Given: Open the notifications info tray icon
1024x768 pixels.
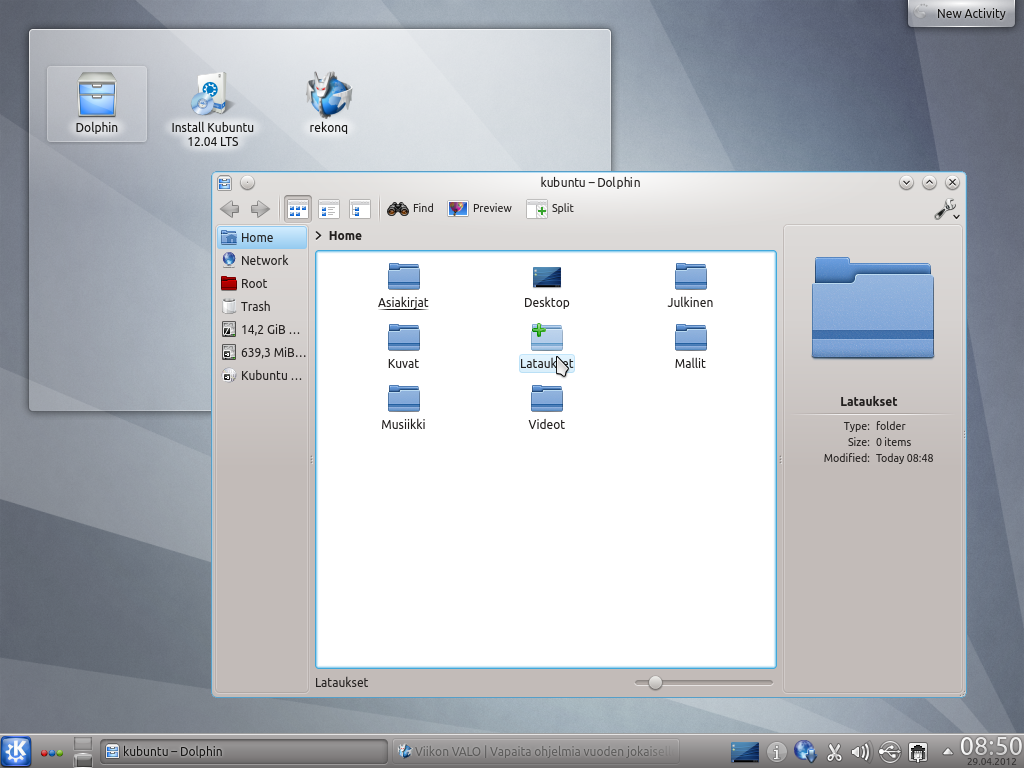Looking at the screenshot, I should pyautogui.click(x=776, y=752).
